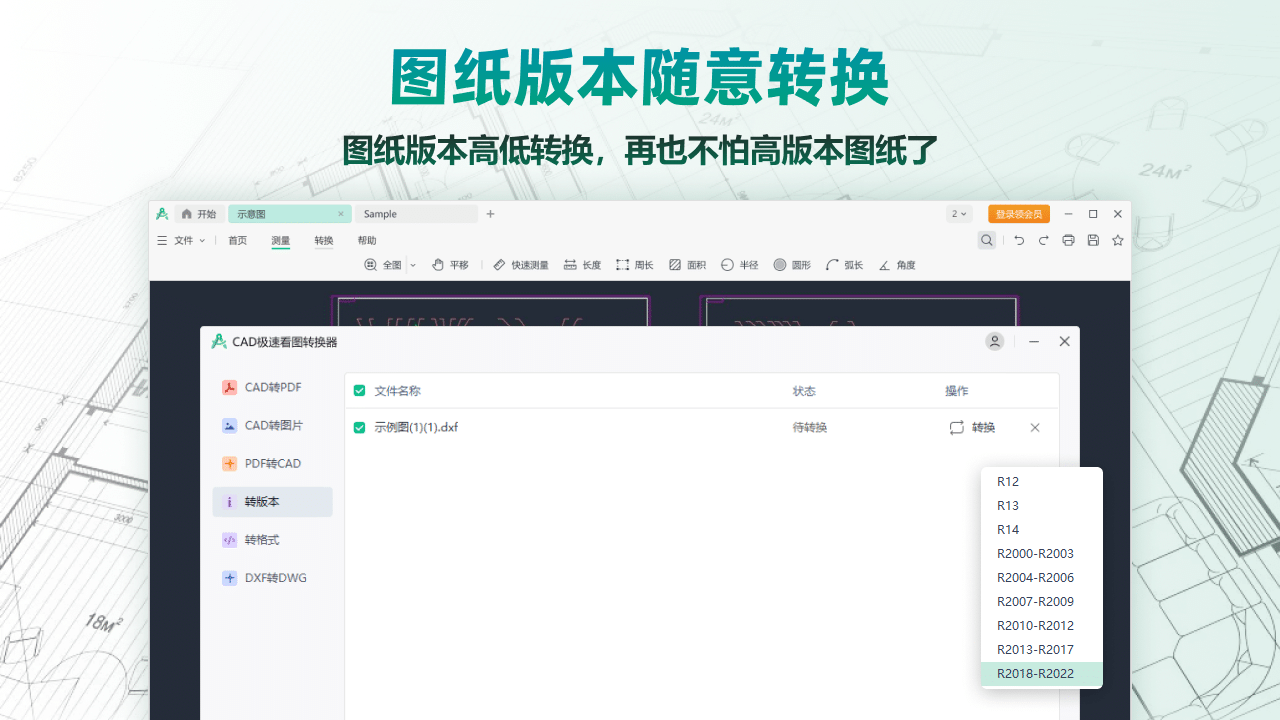The height and width of the screenshot is (720, 1280).
Task: Click the print icon in top toolbar
Action: 1068,240
